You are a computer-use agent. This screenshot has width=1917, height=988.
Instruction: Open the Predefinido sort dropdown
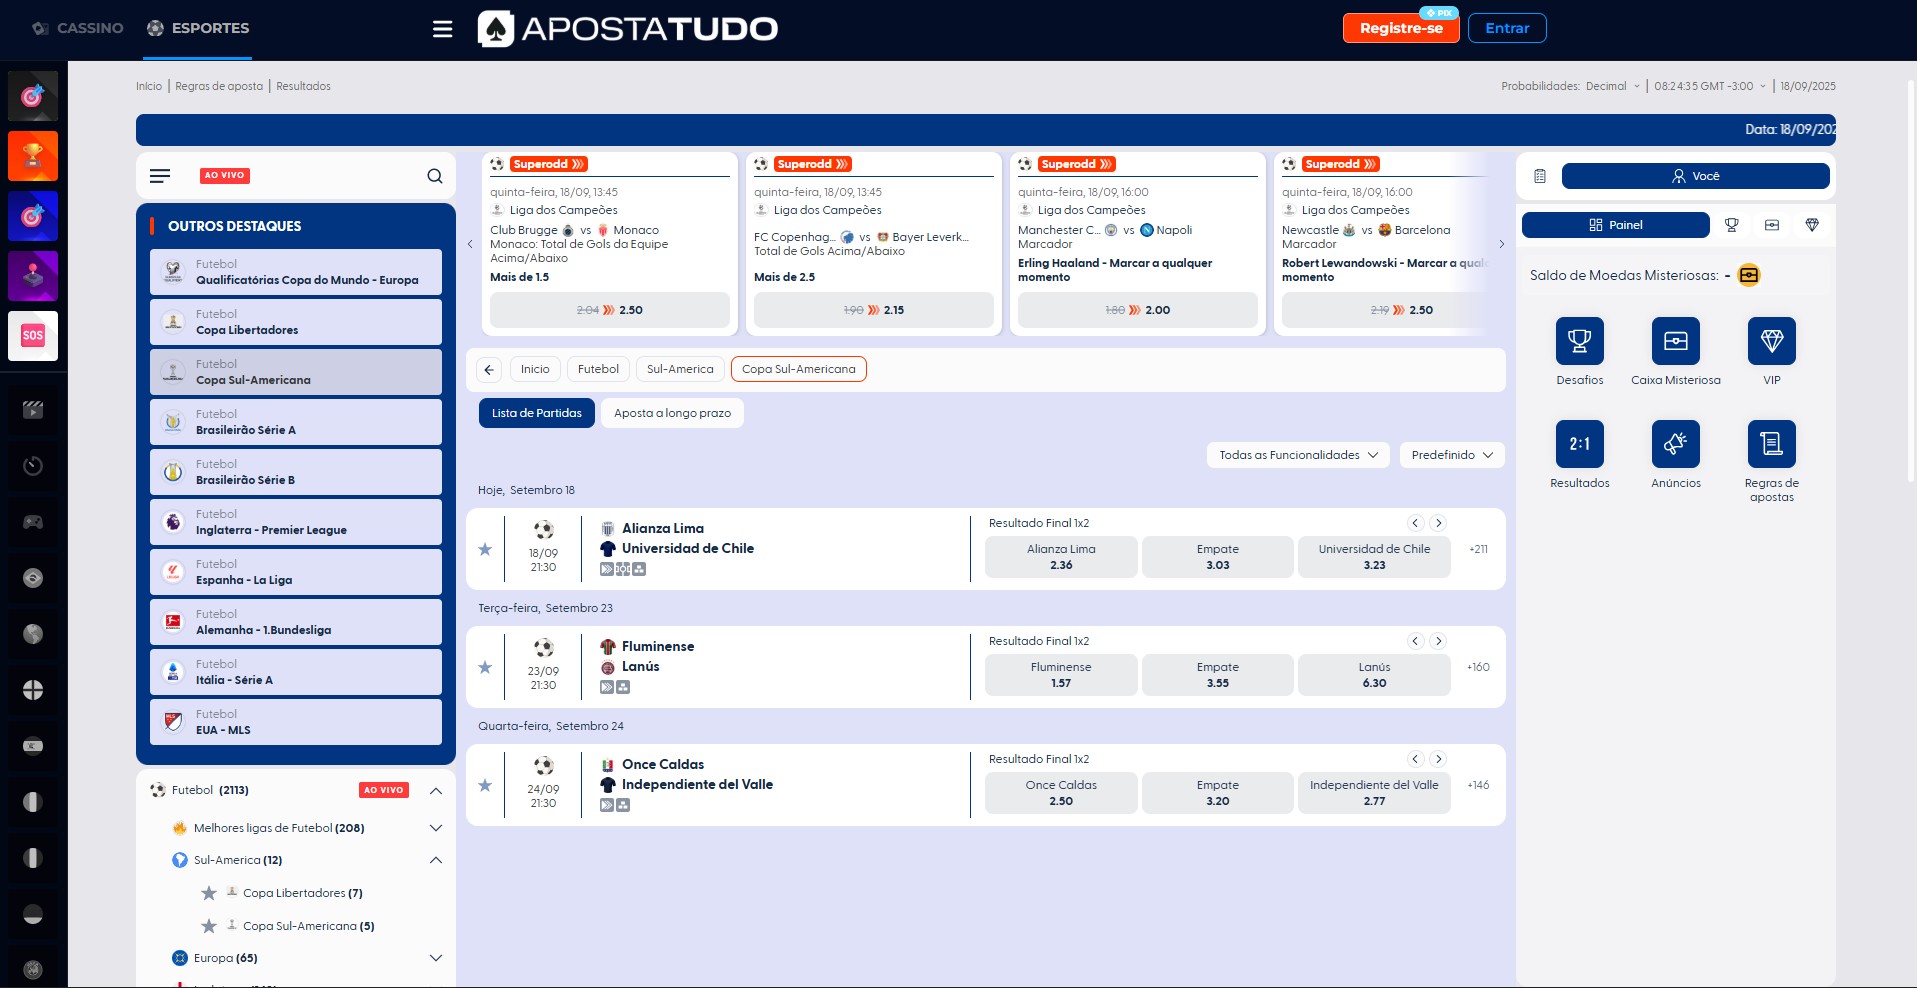(x=1452, y=455)
